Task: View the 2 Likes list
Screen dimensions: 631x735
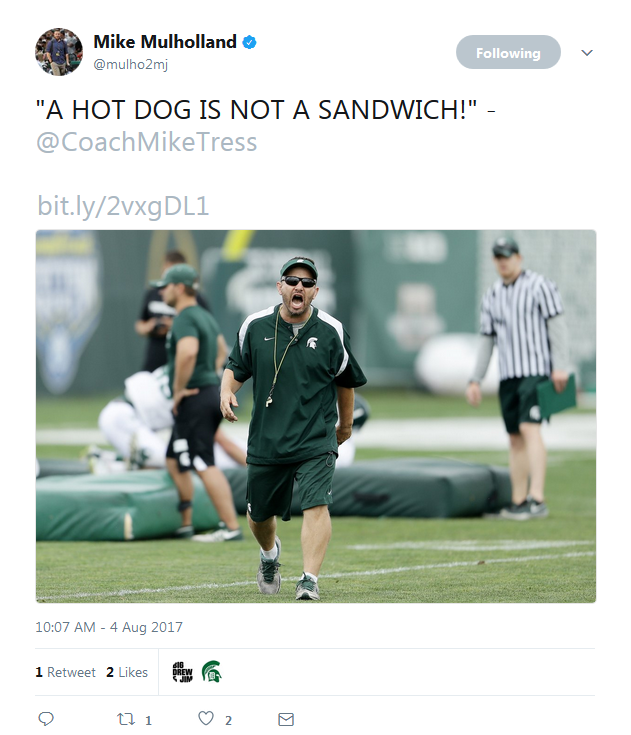Action: (127, 672)
